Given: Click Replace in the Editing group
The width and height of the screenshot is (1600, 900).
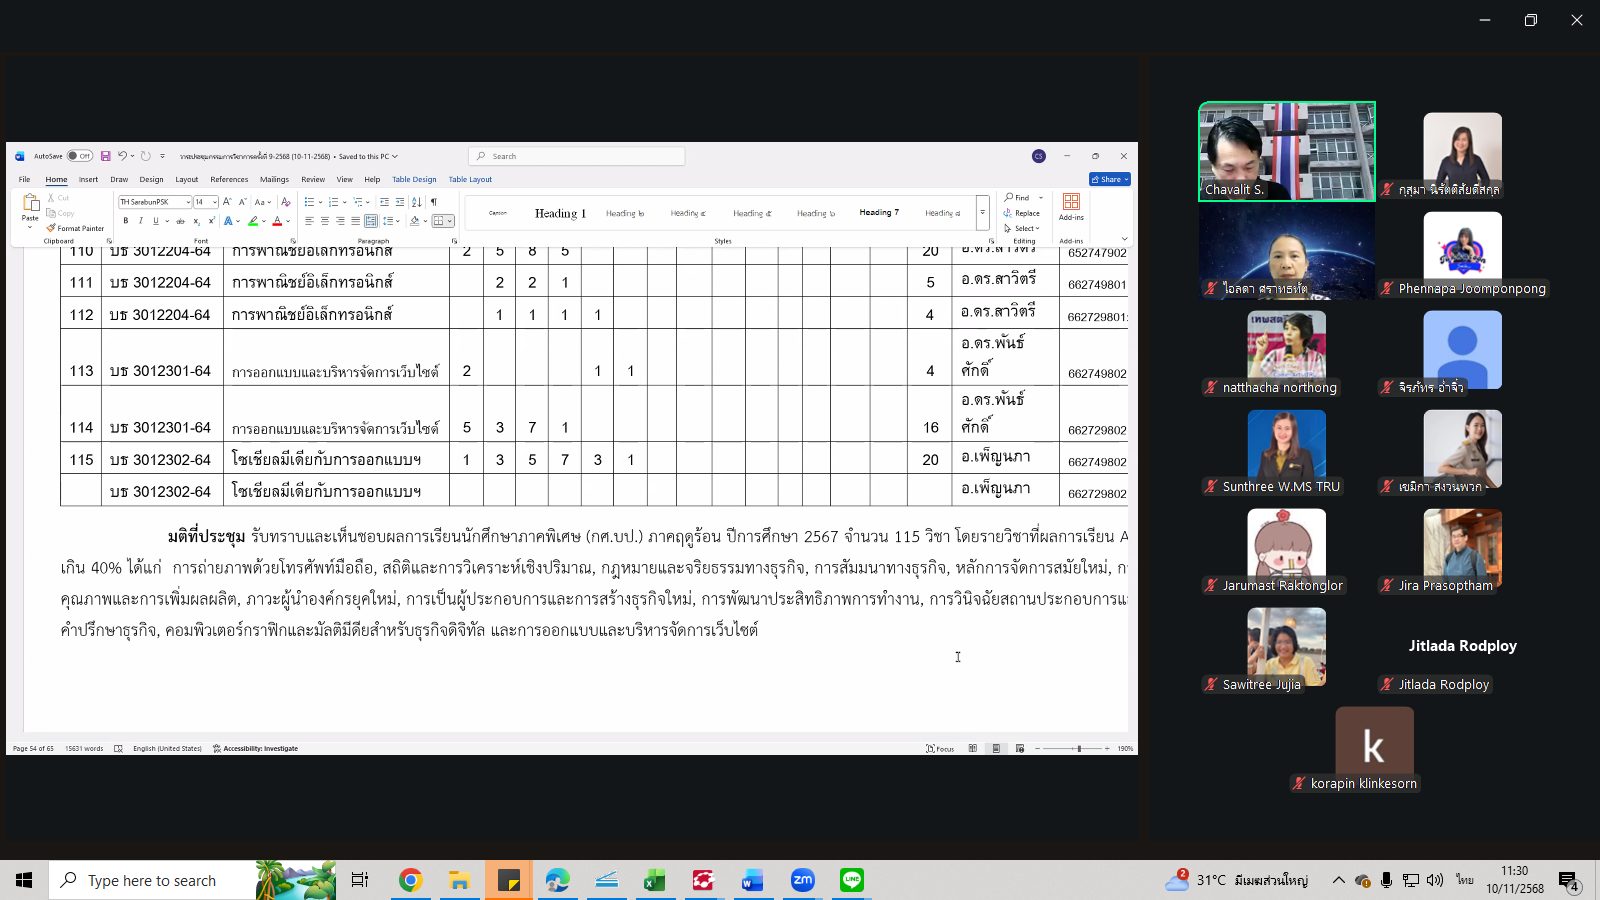Looking at the screenshot, I should pyautogui.click(x=1022, y=213).
